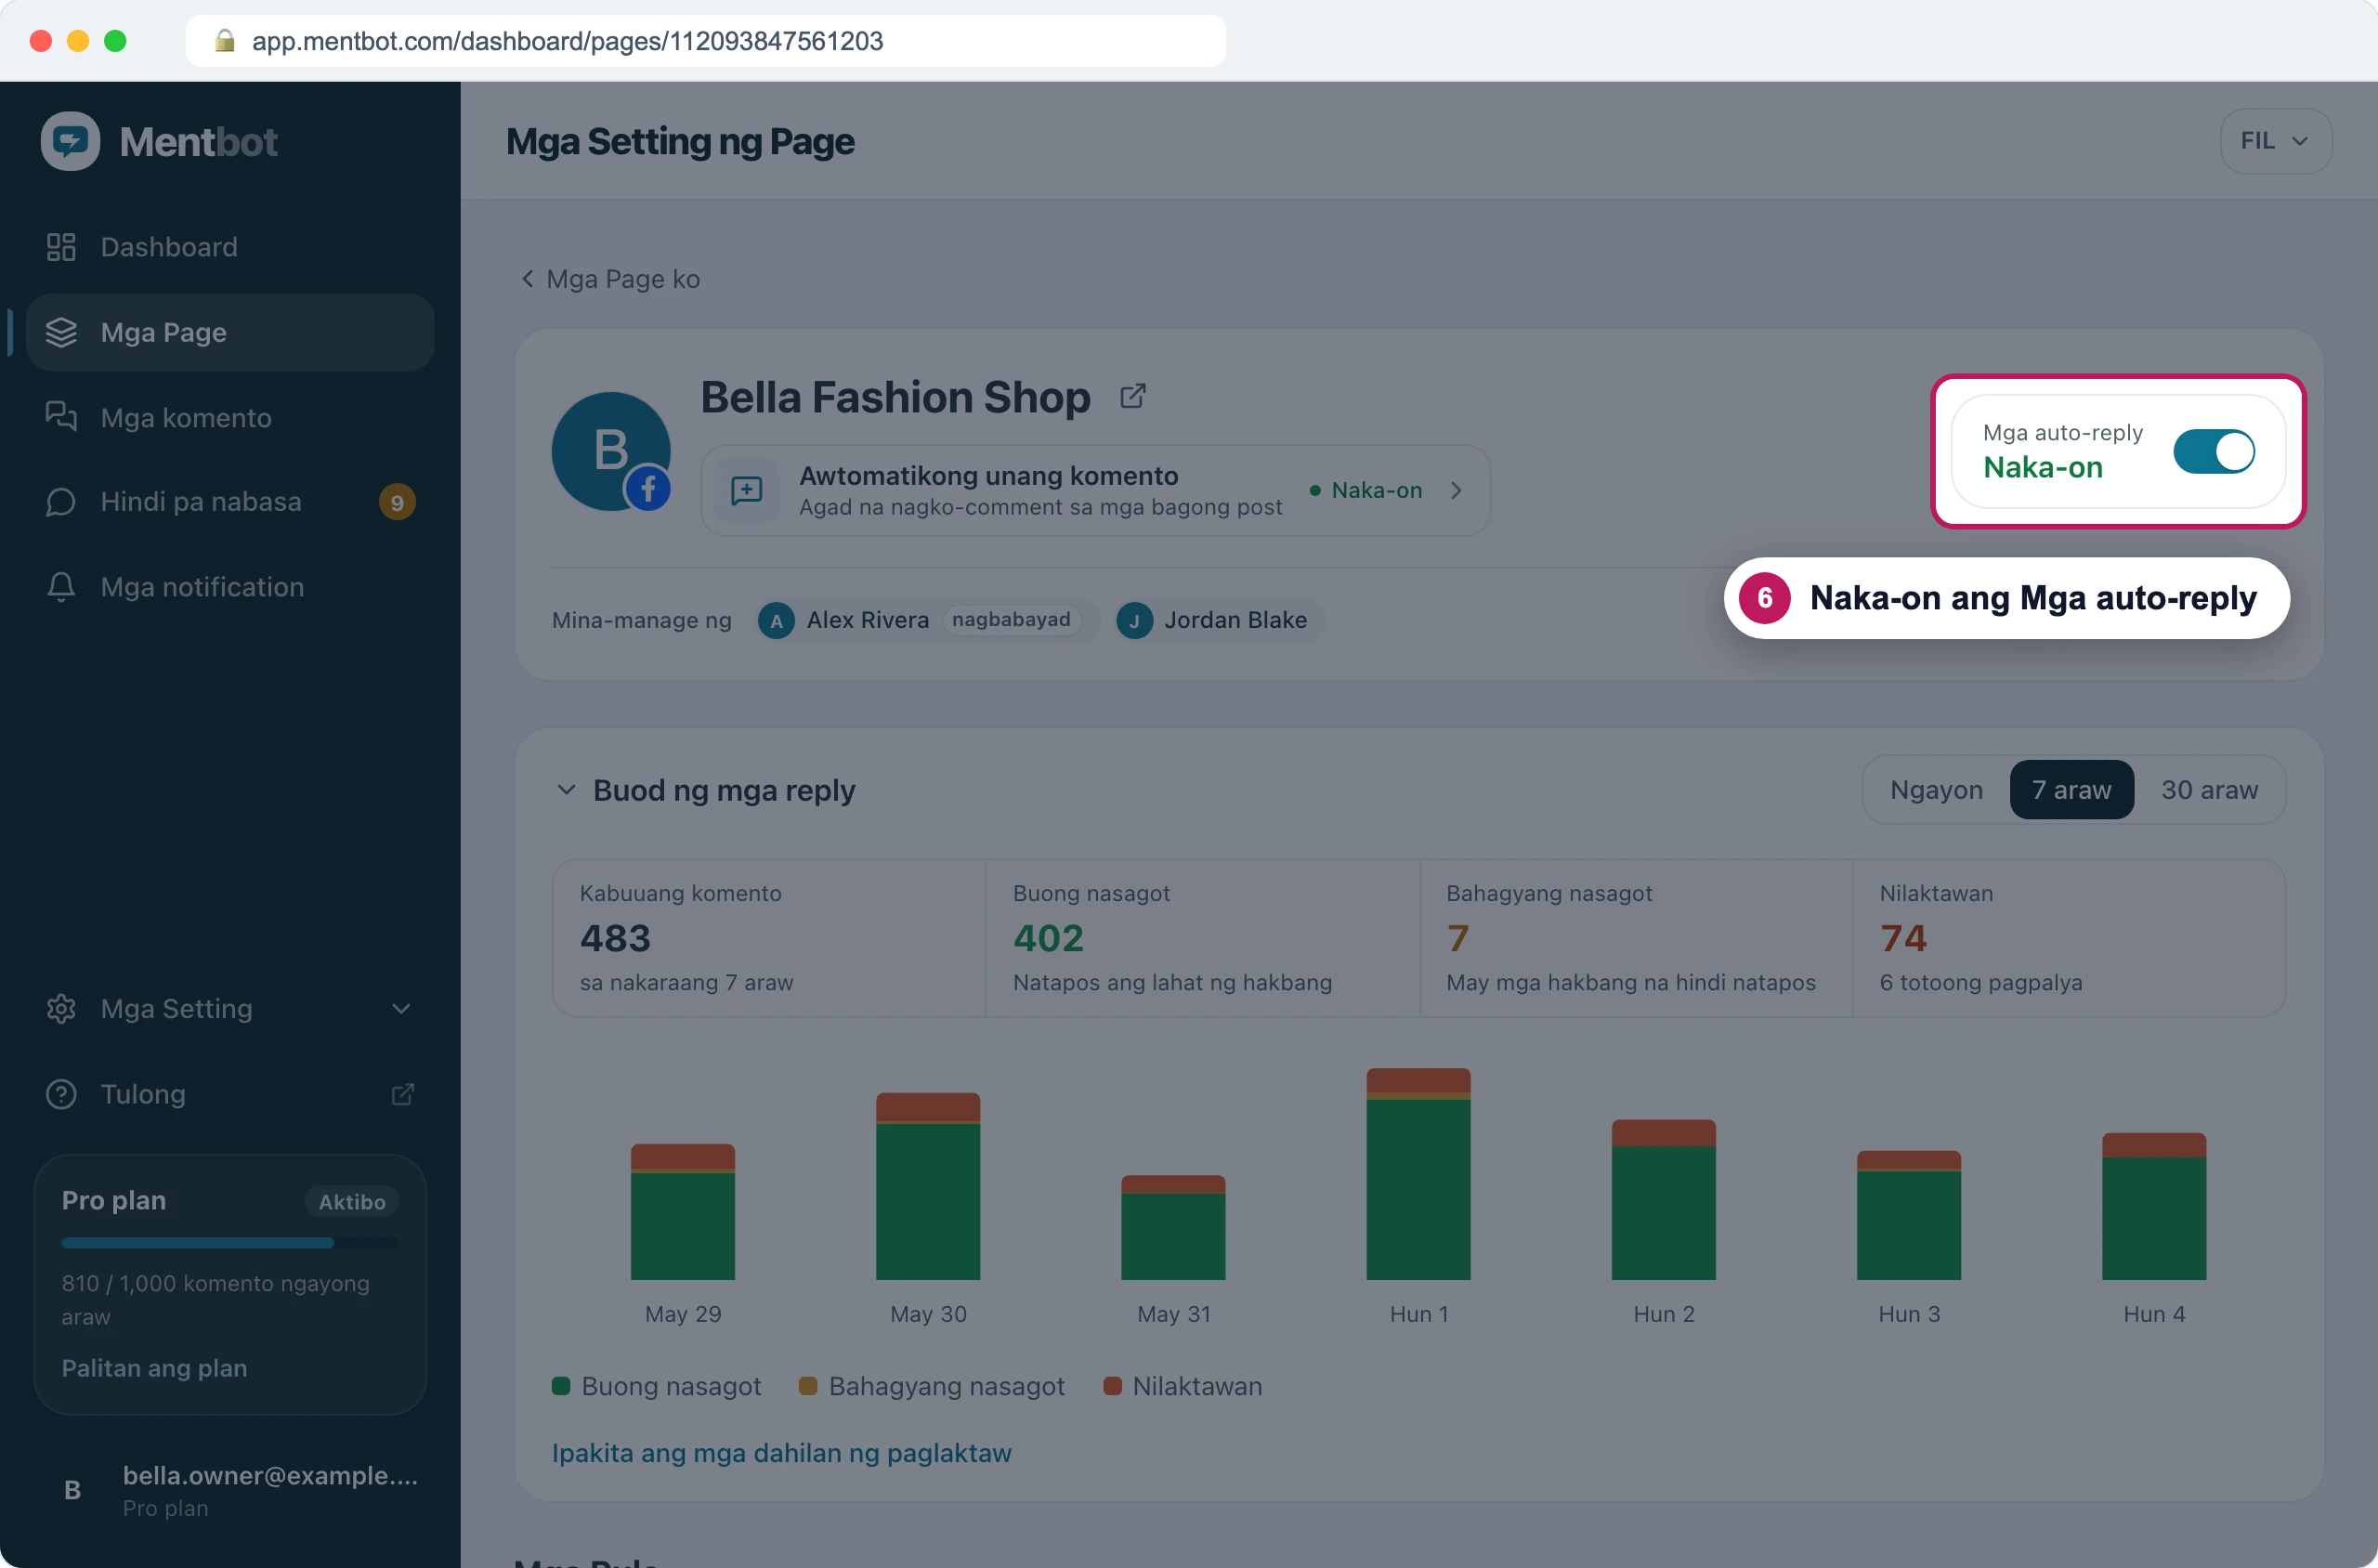
Task: Click the nagbabayad tag beside Alex Rivera
Action: tap(1011, 620)
